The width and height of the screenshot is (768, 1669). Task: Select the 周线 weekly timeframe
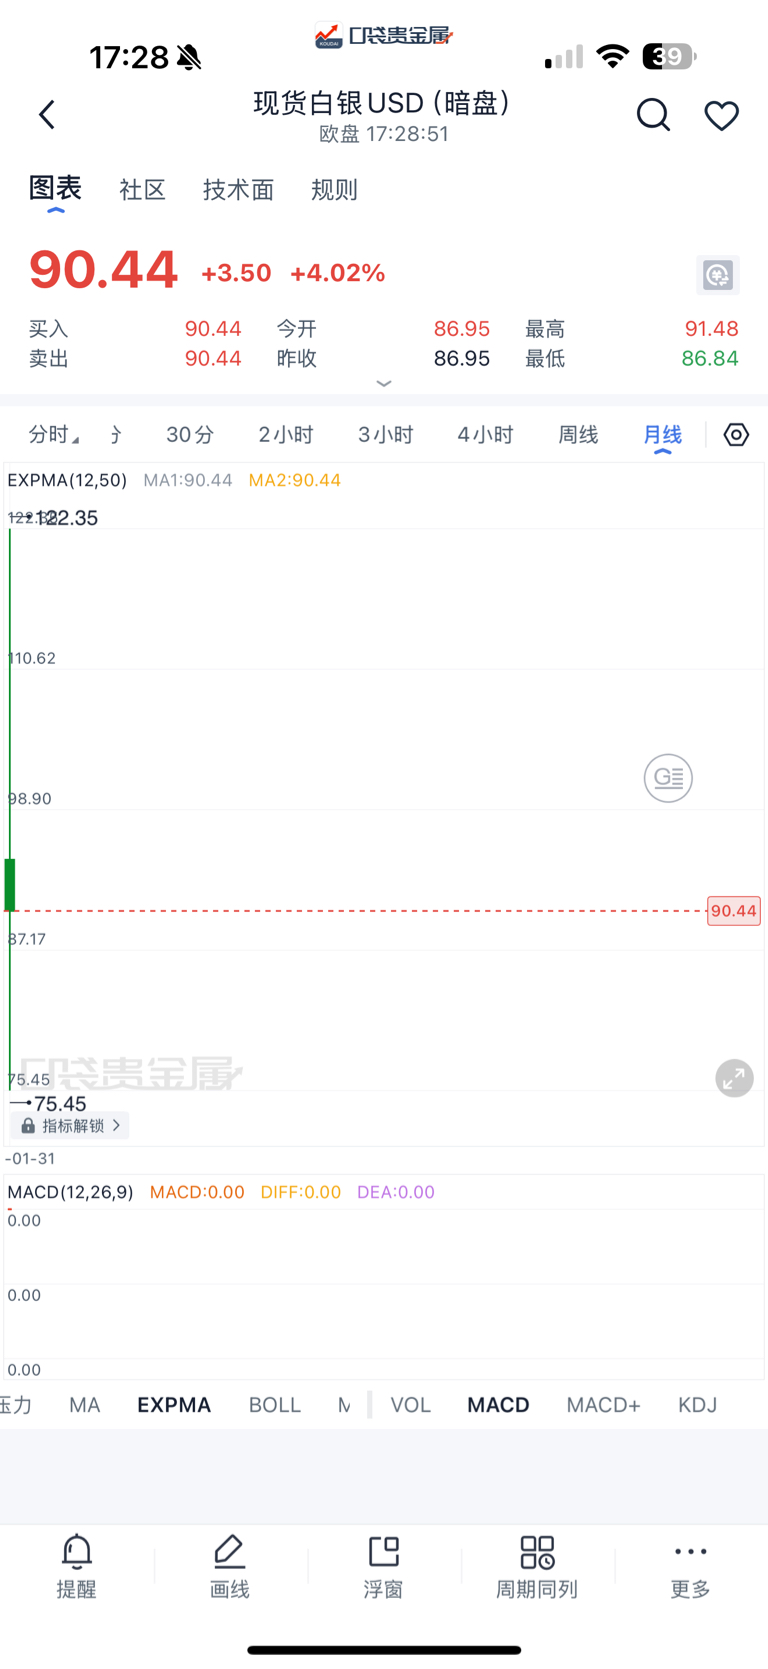578,435
